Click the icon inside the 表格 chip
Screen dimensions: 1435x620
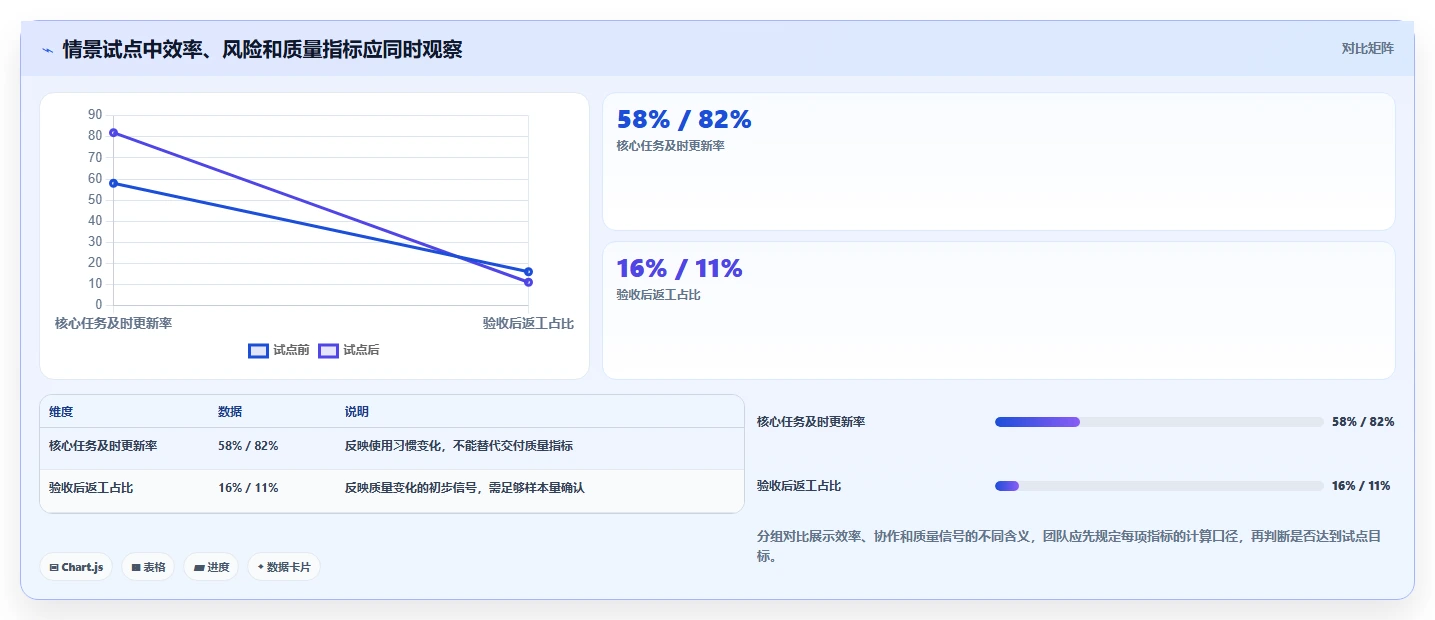tap(136, 568)
